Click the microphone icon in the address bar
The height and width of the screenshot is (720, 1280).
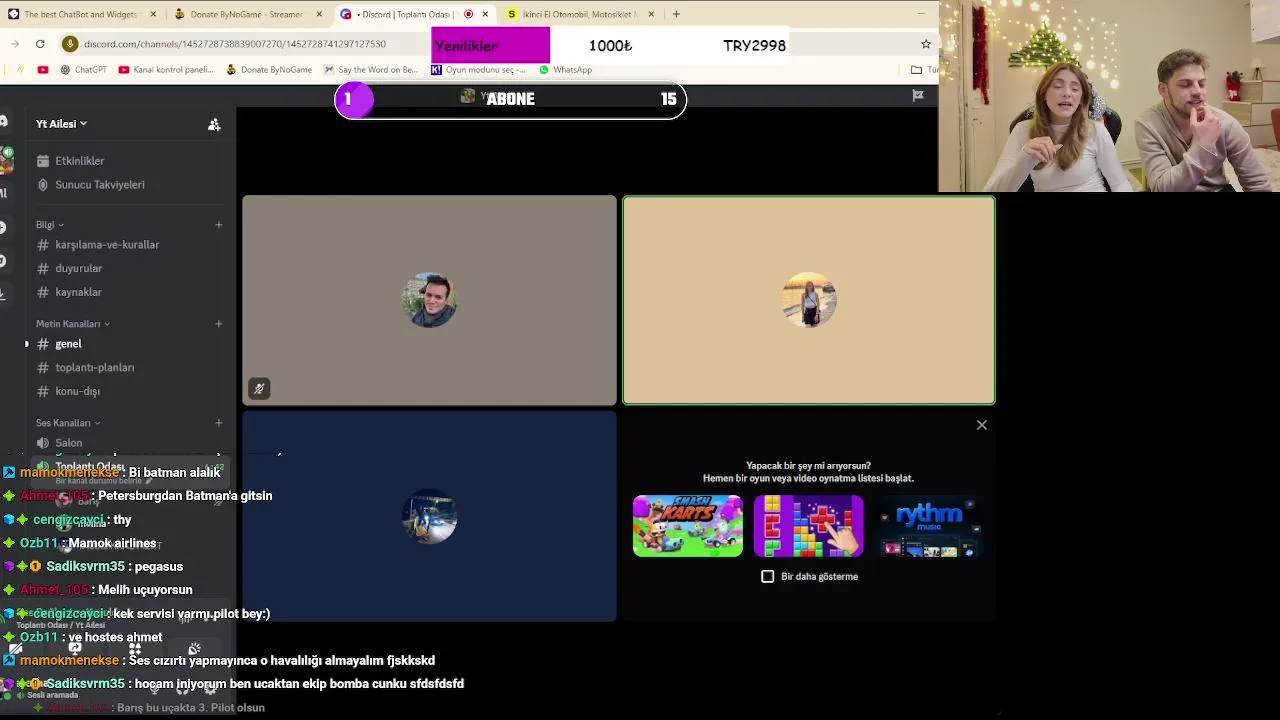point(70,44)
